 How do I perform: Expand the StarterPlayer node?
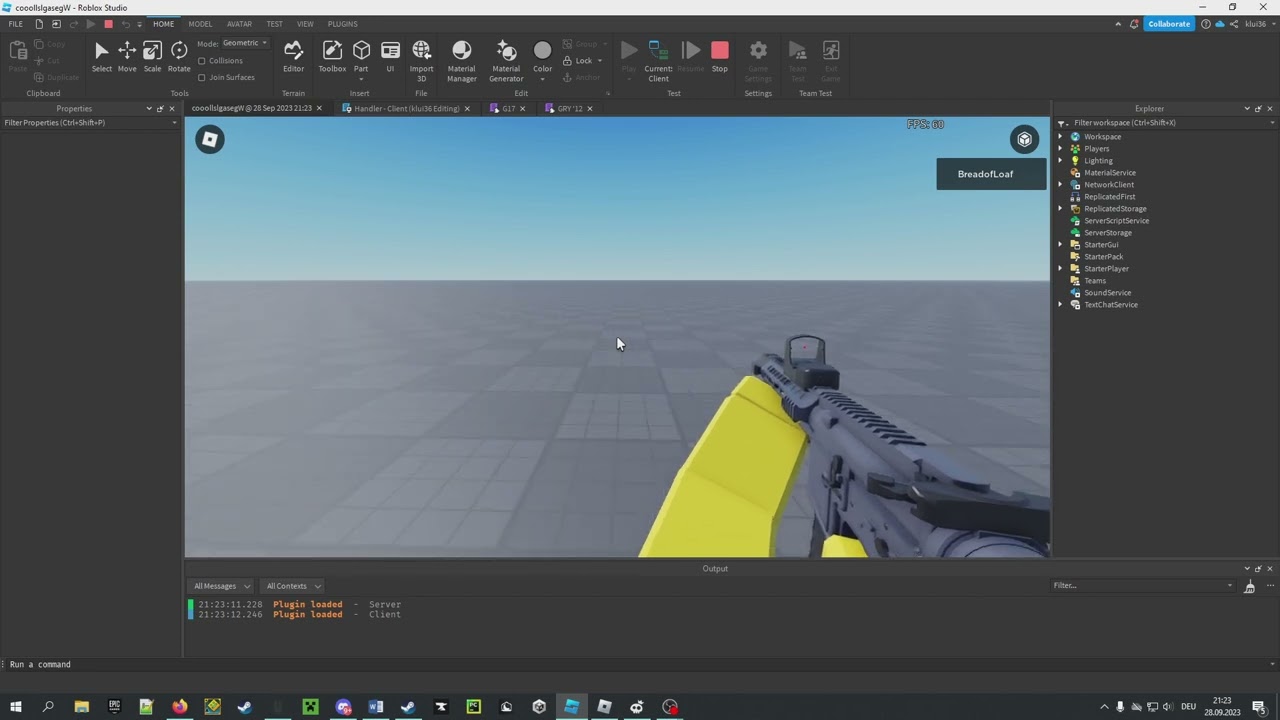coord(1061,269)
